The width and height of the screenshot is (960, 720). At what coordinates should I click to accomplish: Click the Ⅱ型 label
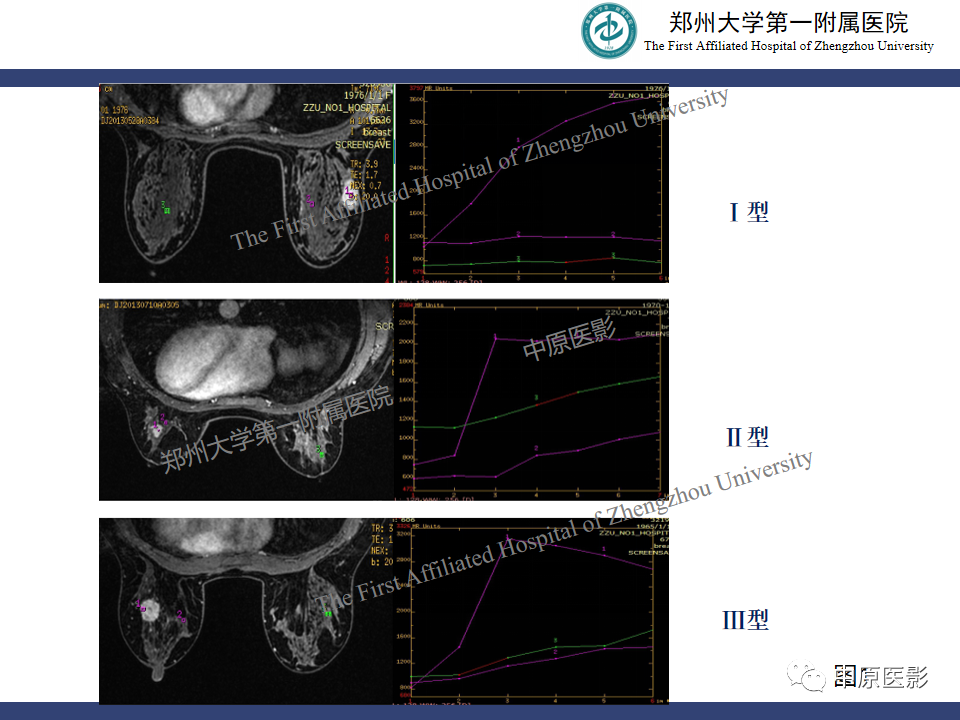748,437
